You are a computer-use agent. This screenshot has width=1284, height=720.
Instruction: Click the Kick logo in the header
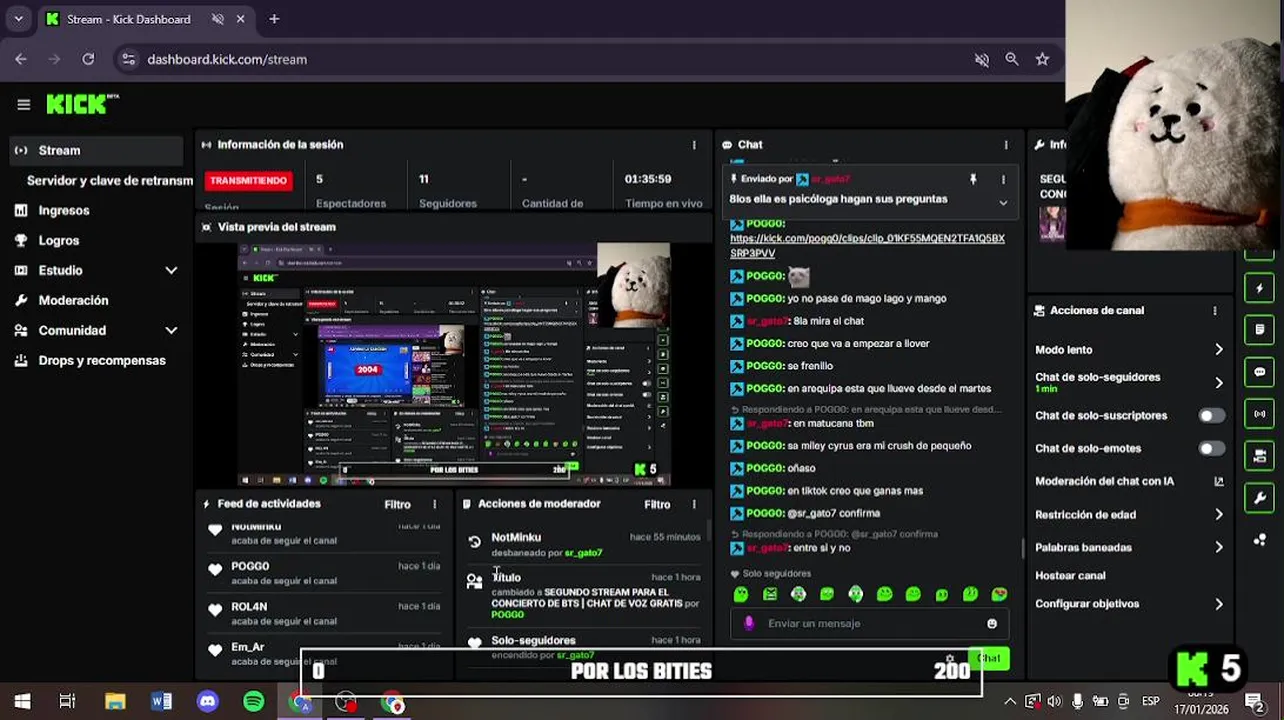(x=82, y=104)
